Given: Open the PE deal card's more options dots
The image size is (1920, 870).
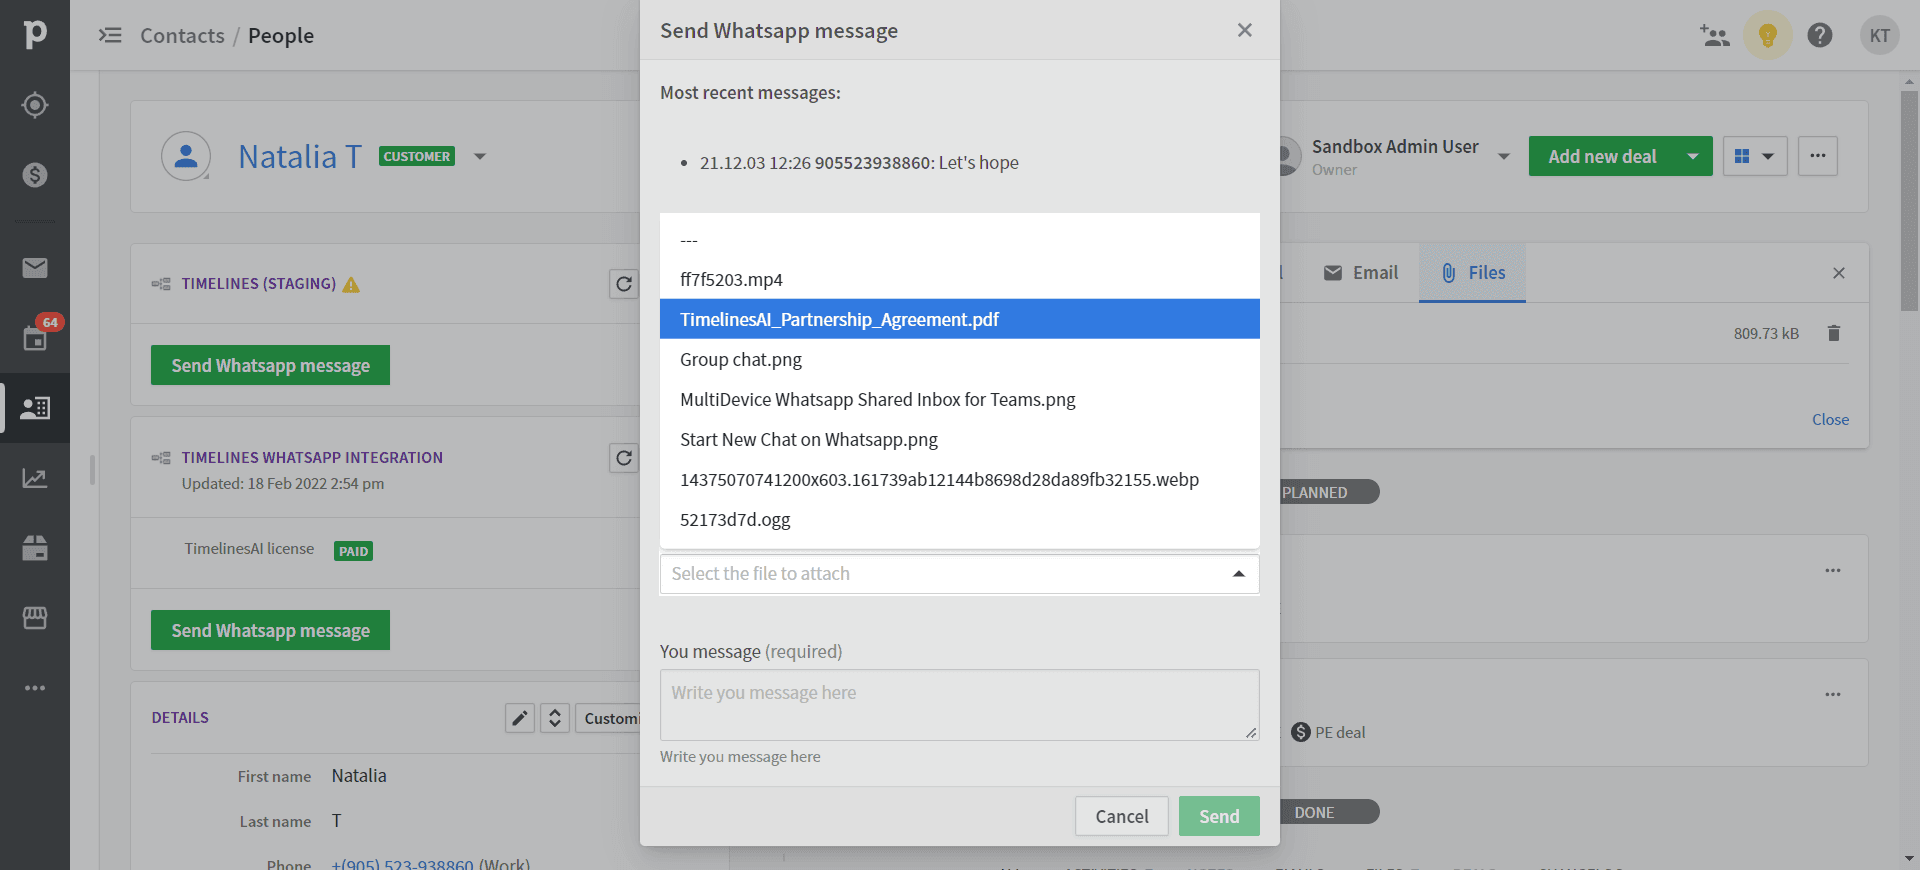Looking at the screenshot, I should 1833,695.
